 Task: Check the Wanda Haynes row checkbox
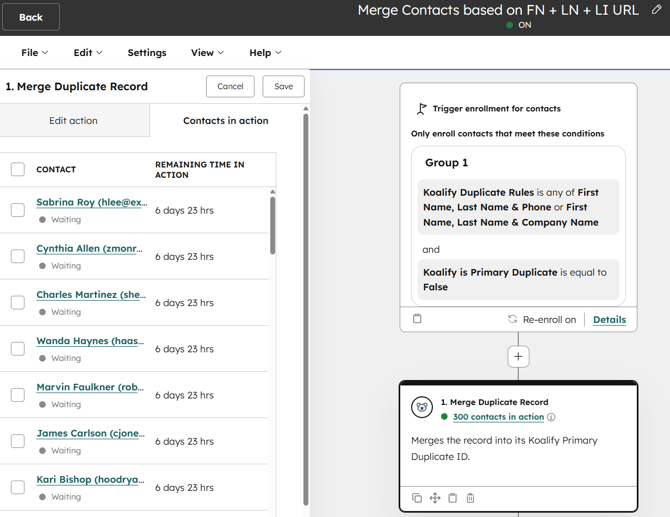18,349
